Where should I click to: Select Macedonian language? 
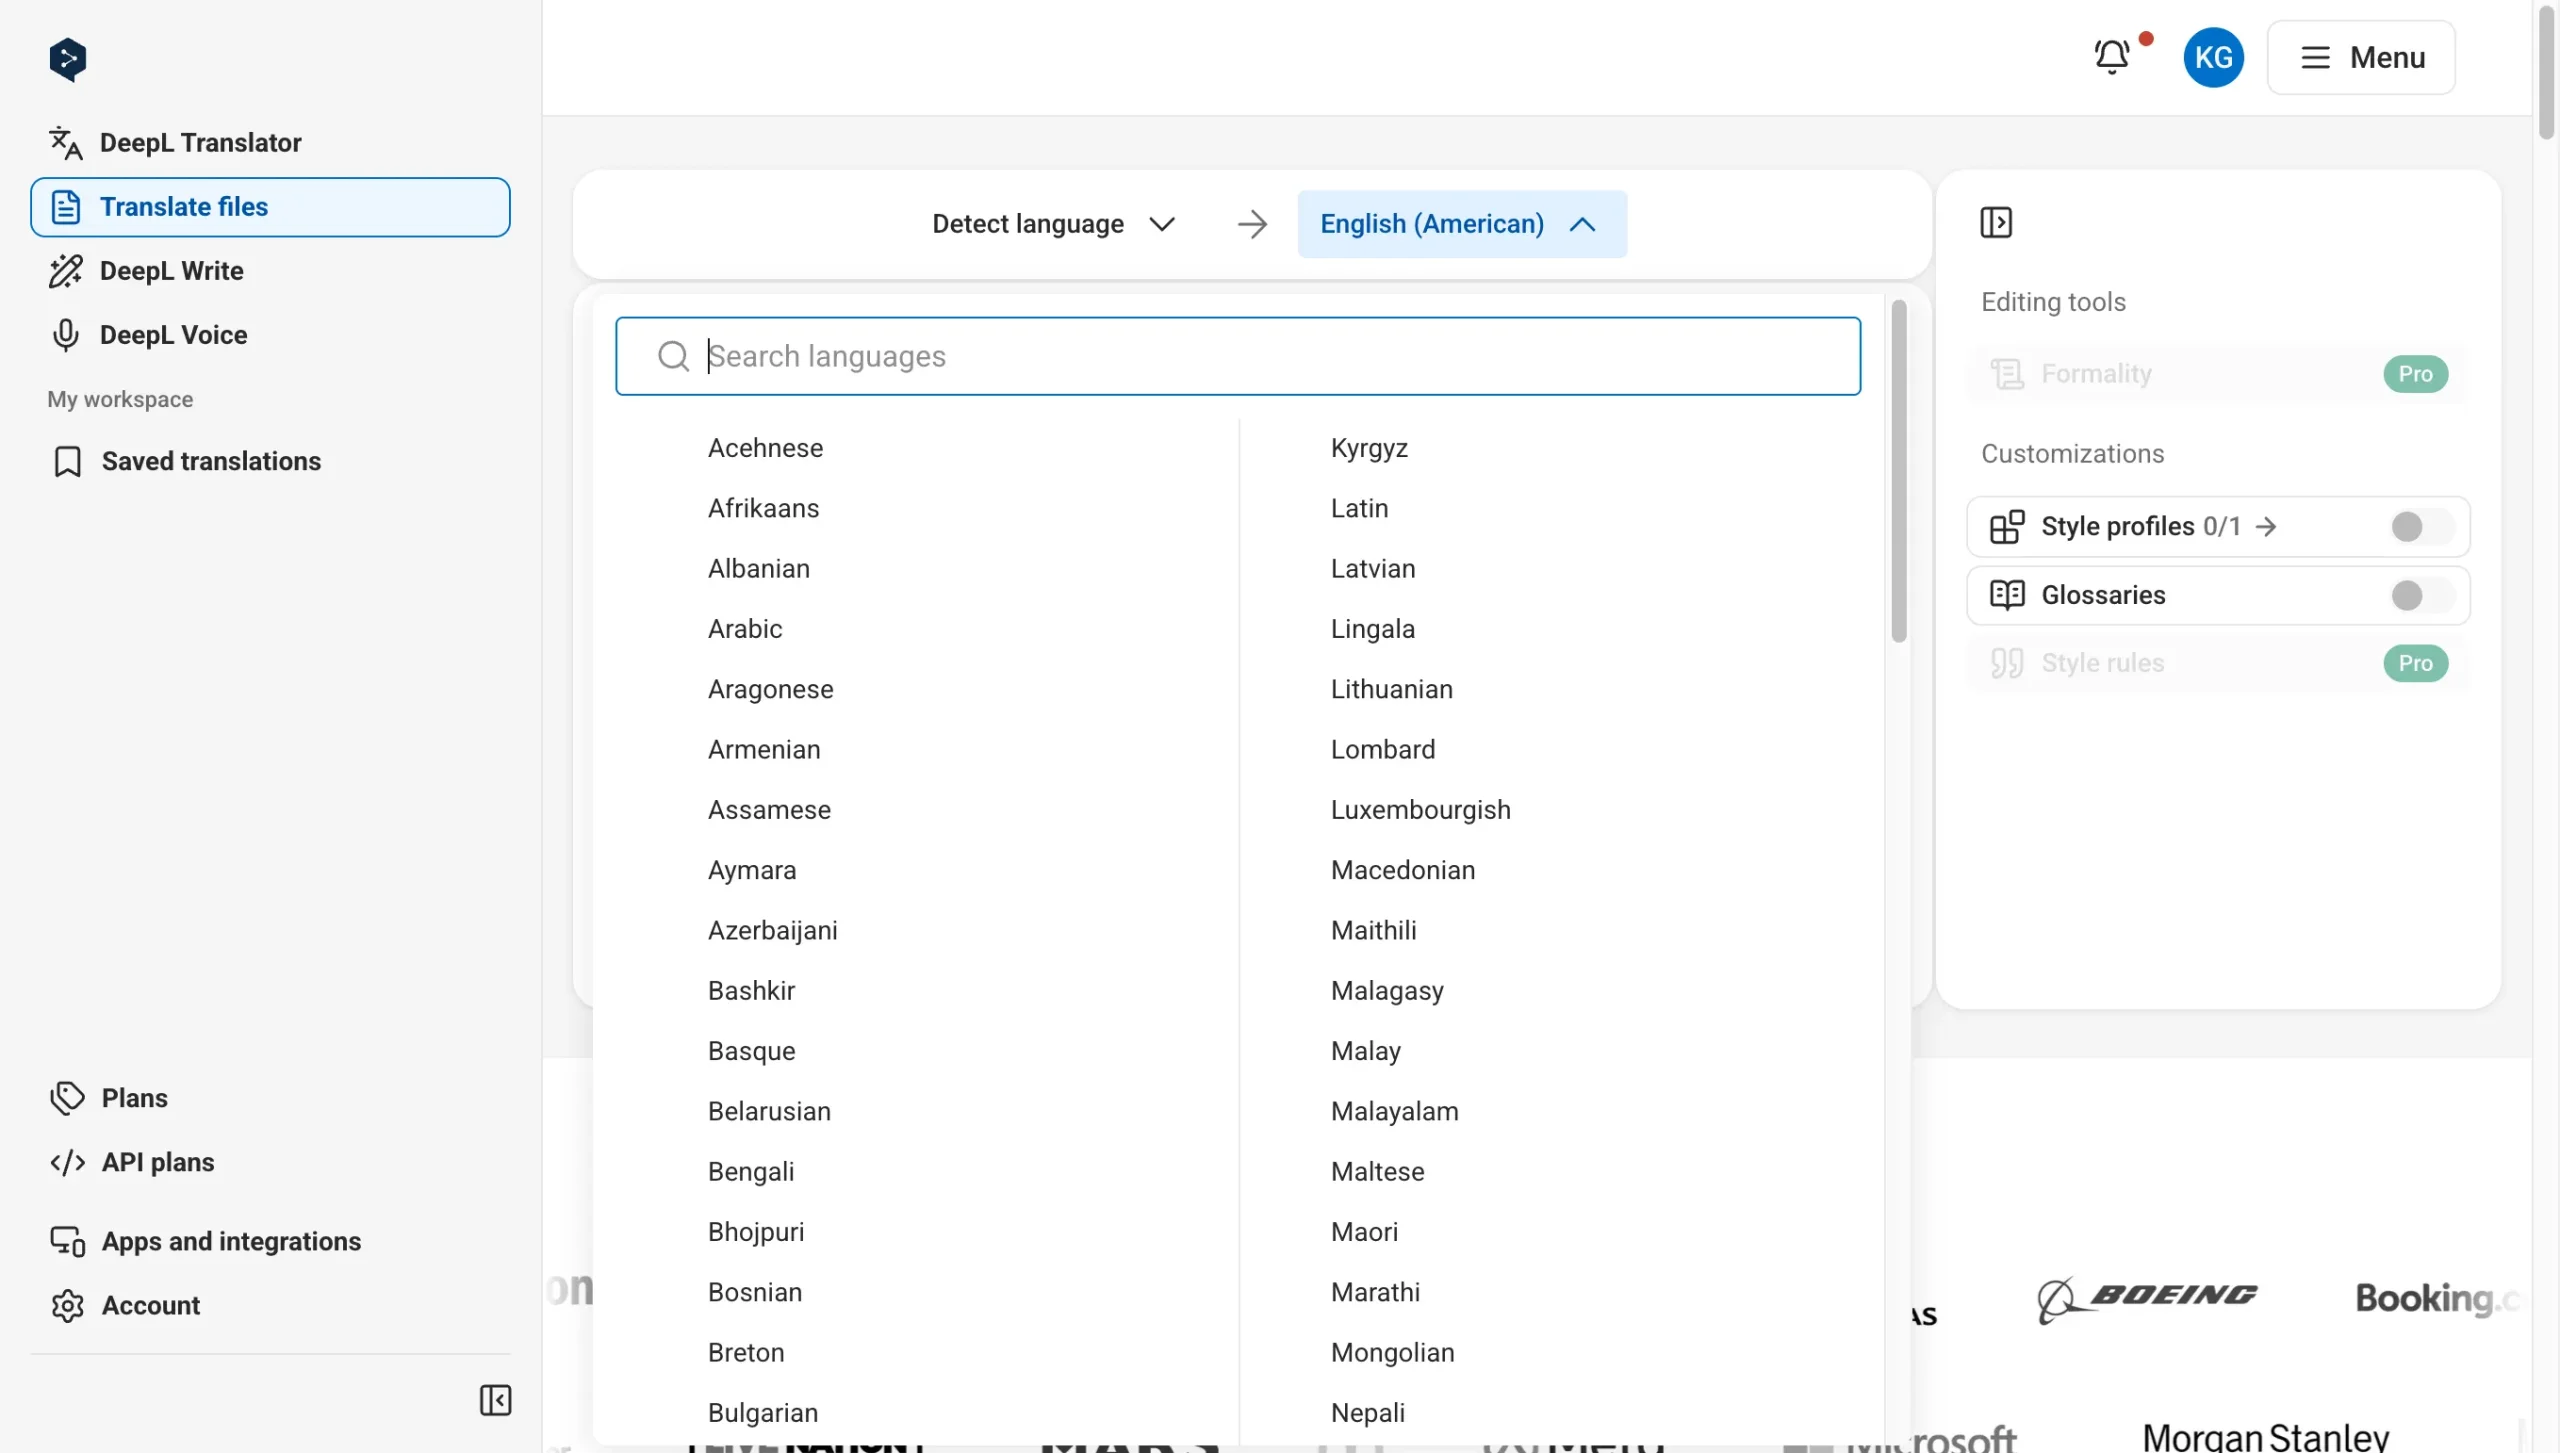click(1403, 870)
